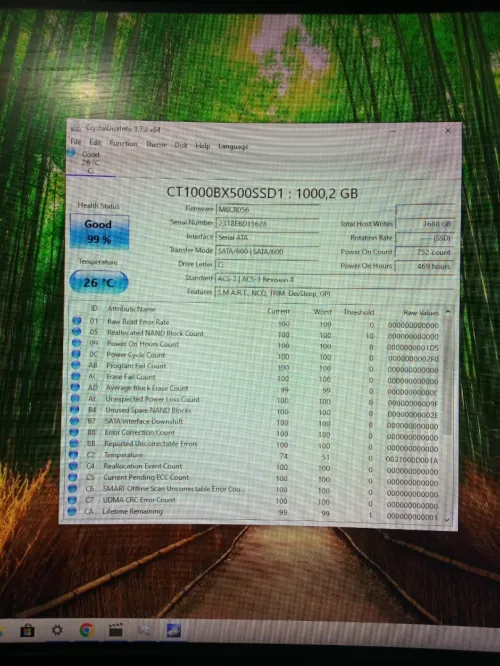Click status icon for SMART Offline Scan row
The height and width of the screenshot is (666, 500).
tap(72, 488)
